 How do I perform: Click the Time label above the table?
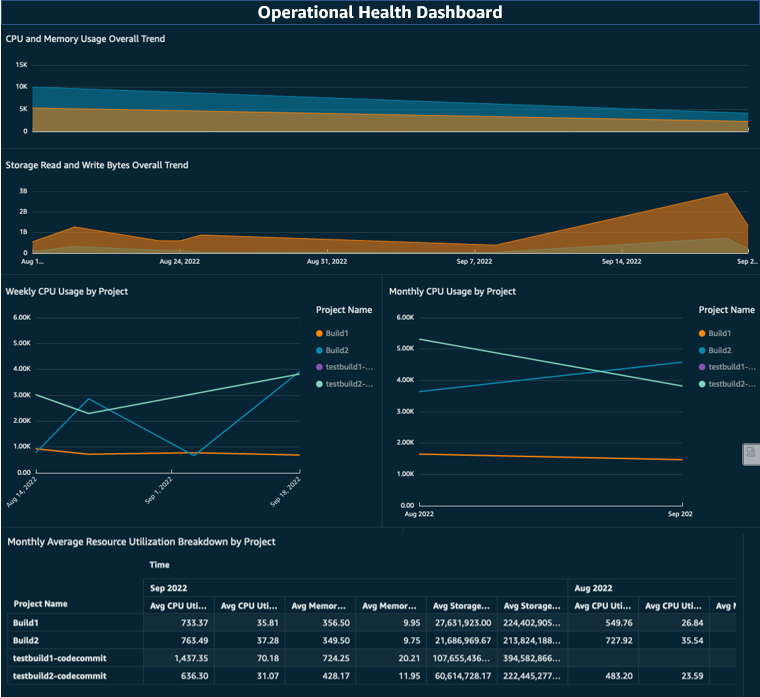click(x=159, y=565)
